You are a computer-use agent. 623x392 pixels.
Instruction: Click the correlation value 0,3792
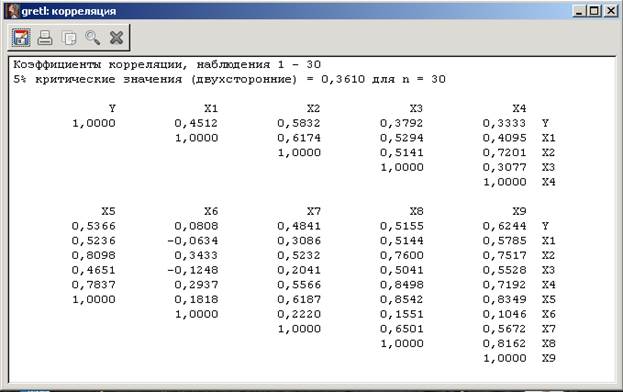tap(402, 123)
